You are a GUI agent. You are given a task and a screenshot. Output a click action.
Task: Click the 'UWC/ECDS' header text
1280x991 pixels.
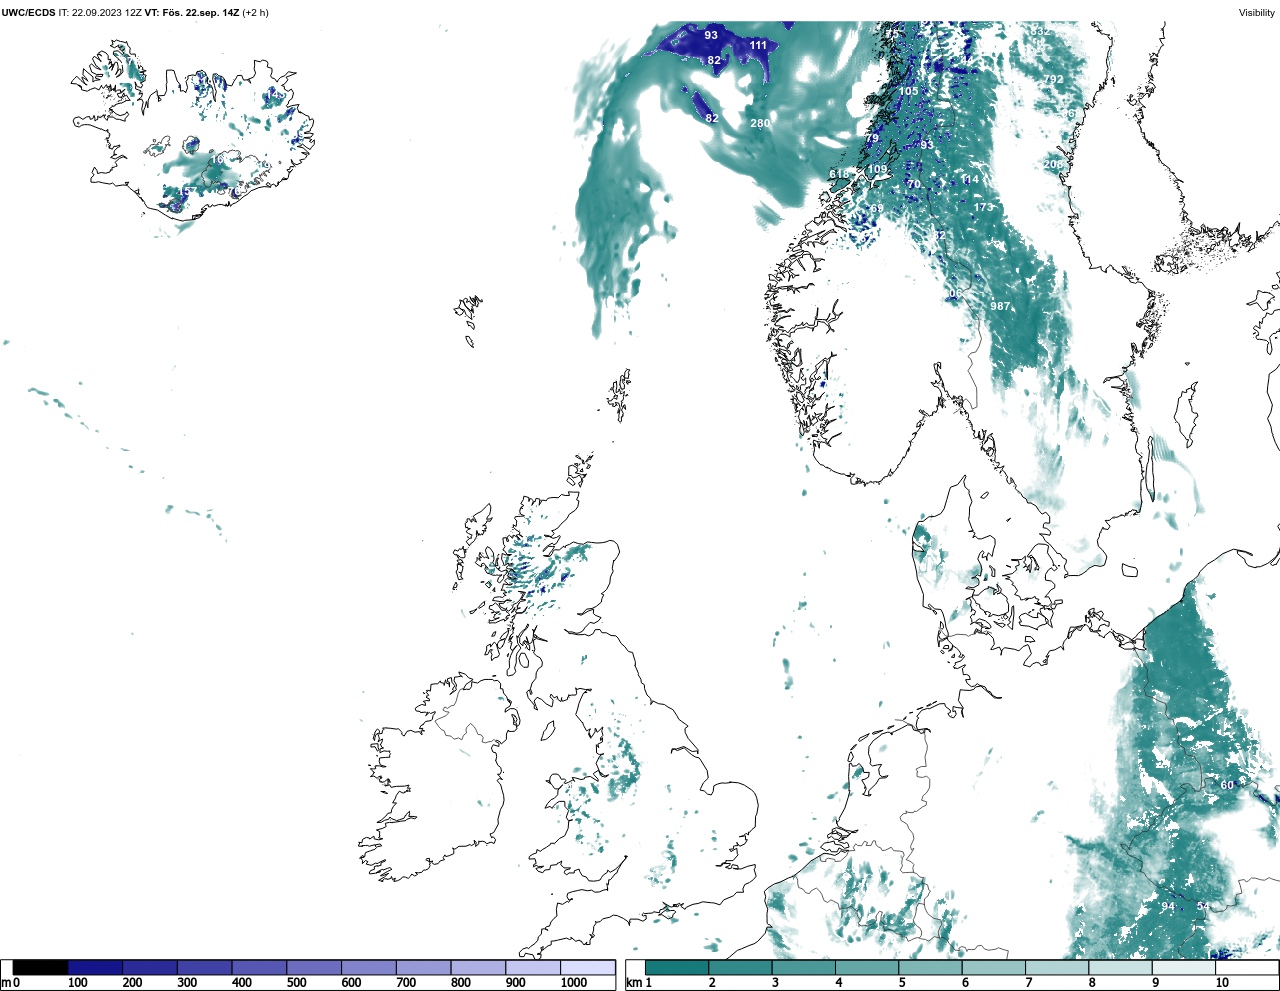tap(28, 13)
